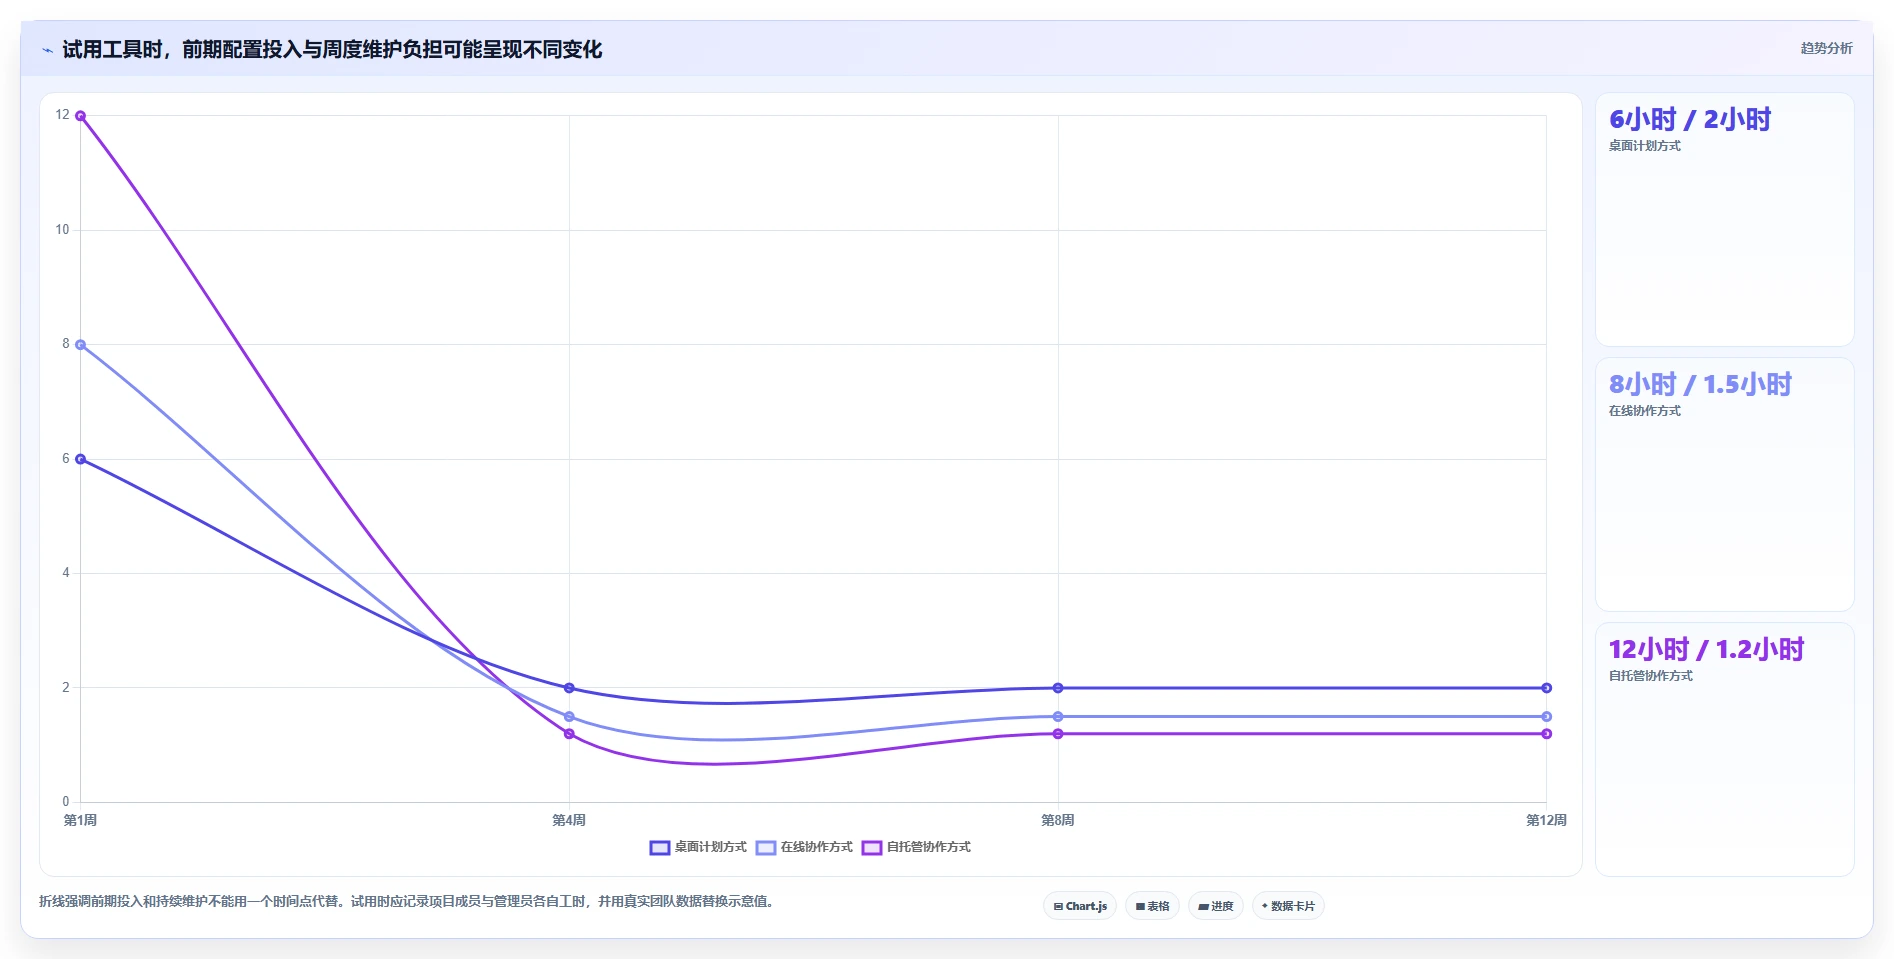
Task: Click the y-axis value 4
Action: click(66, 573)
